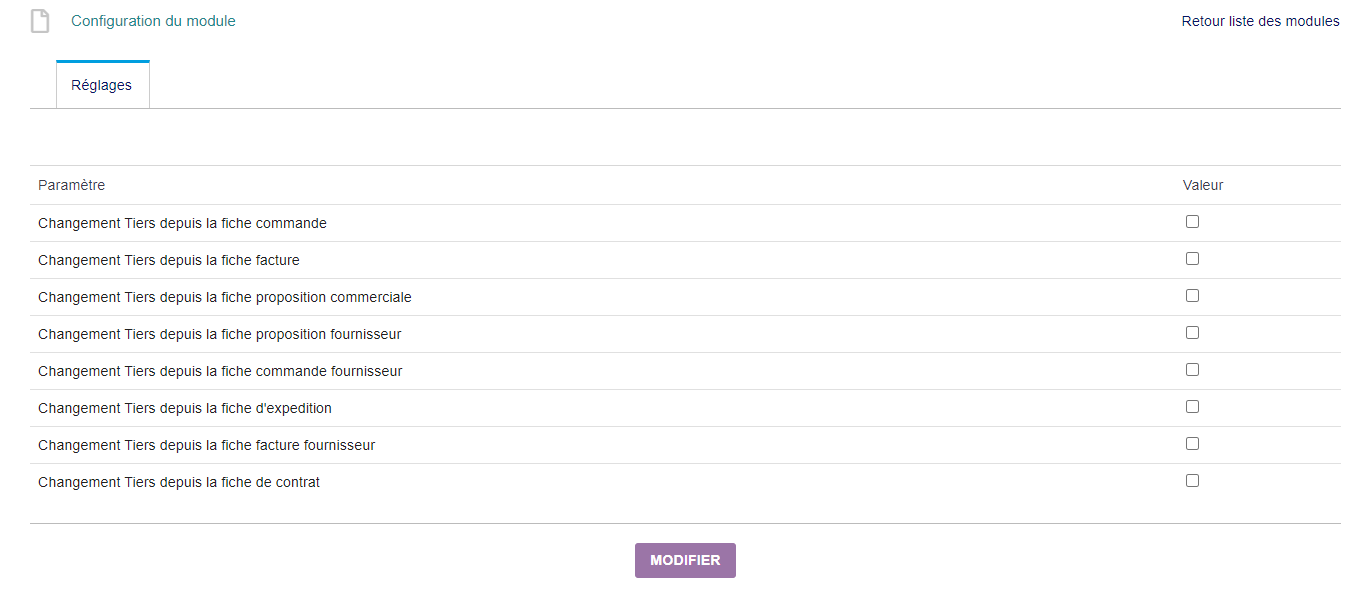Check the proposition commerciale option

pos(1192,296)
